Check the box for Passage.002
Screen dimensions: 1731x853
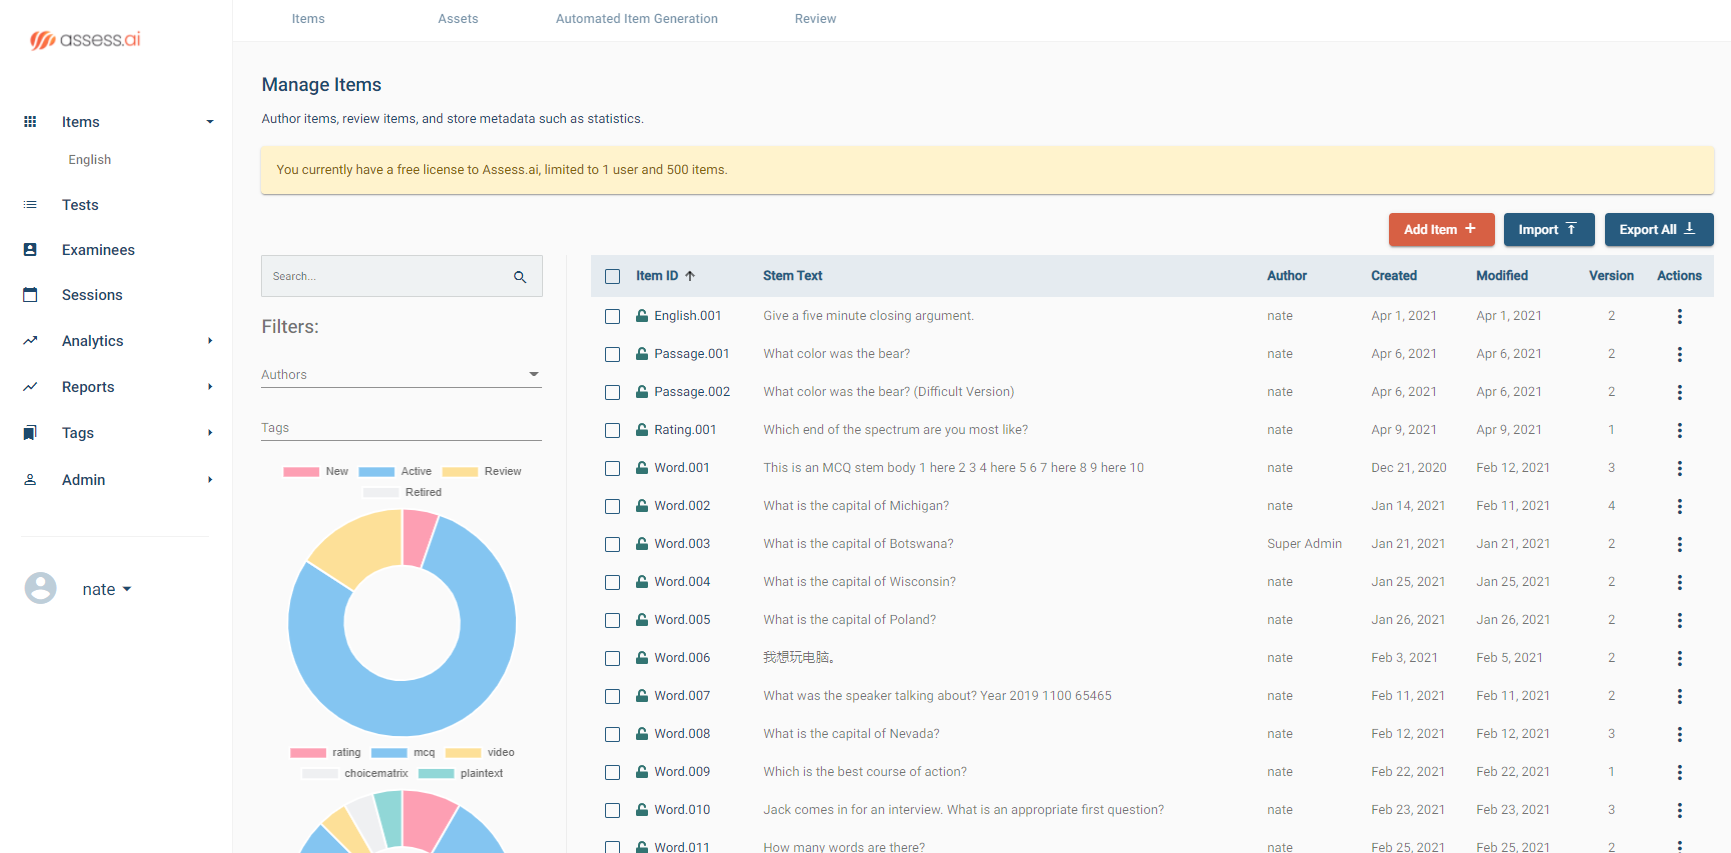pyautogui.click(x=613, y=392)
